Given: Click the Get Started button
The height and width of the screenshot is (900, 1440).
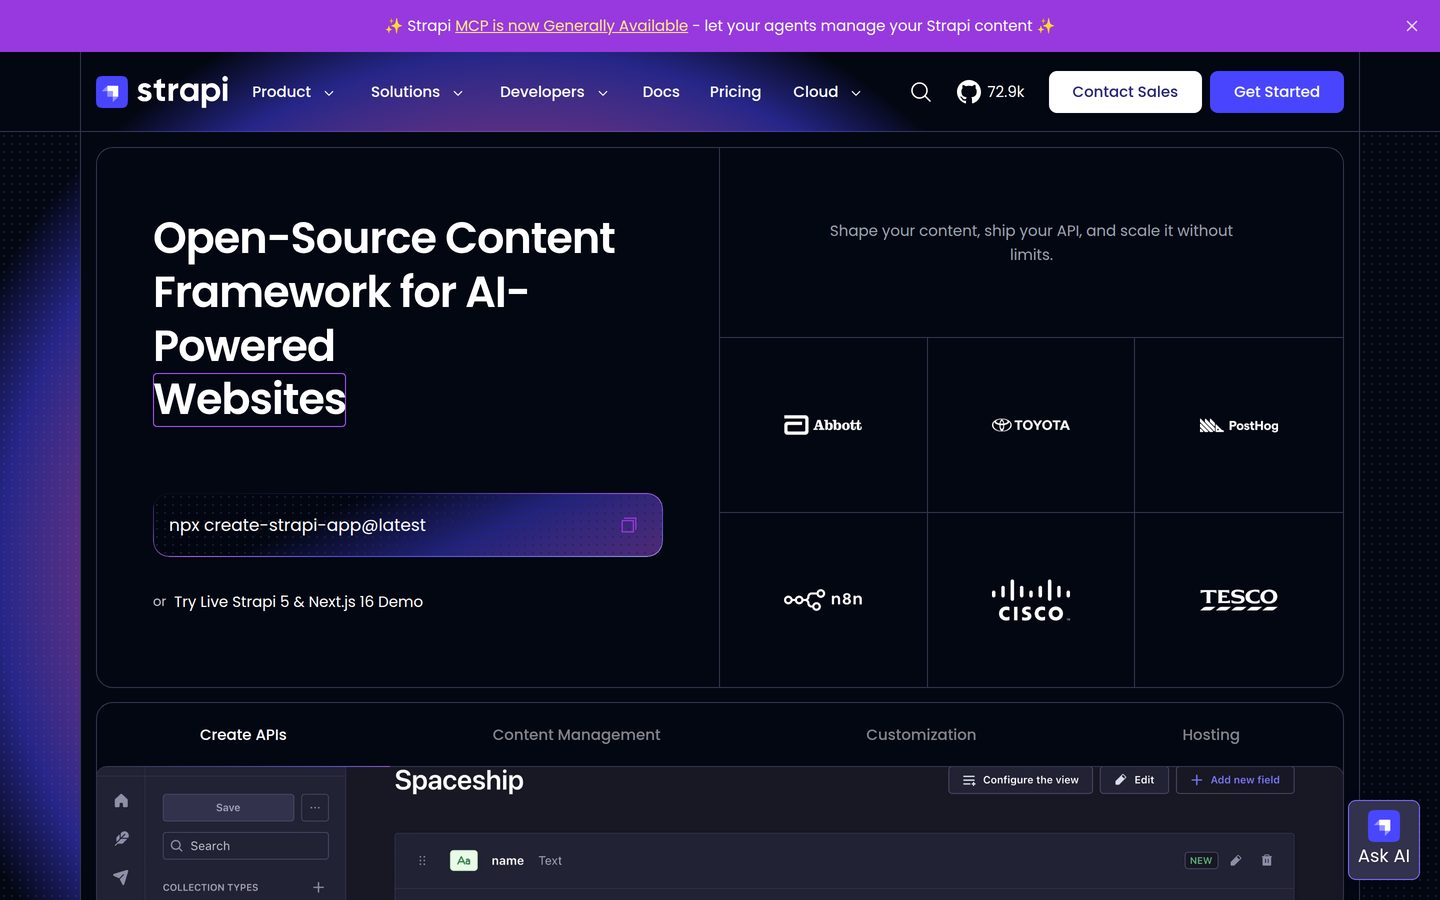Looking at the screenshot, I should pyautogui.click(x=1277, y=92).
